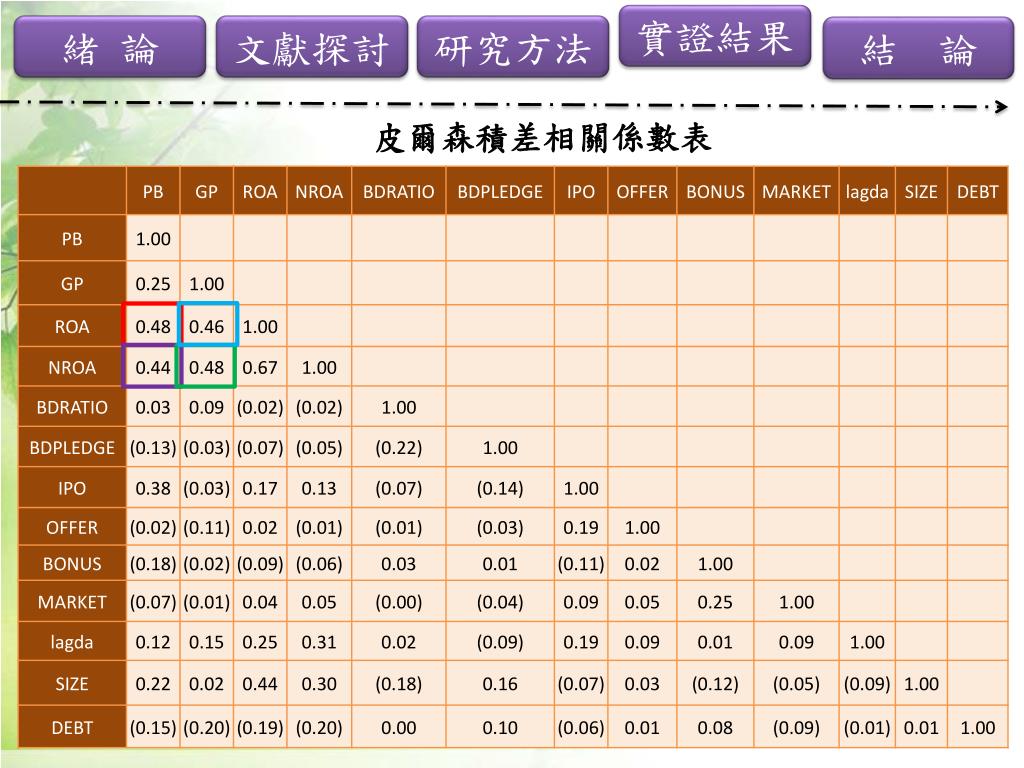This screenshot has width=1024, height=768.
Task: Select the DEBT–BDPLEDGE cell showing 0.10
Action: 500,727
